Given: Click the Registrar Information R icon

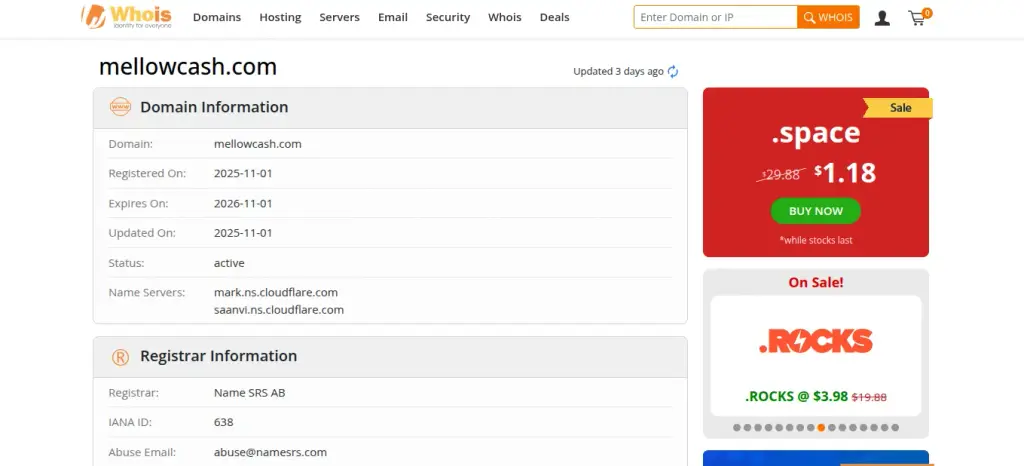Looking at the screenshot, I should (x=120, y=356).
